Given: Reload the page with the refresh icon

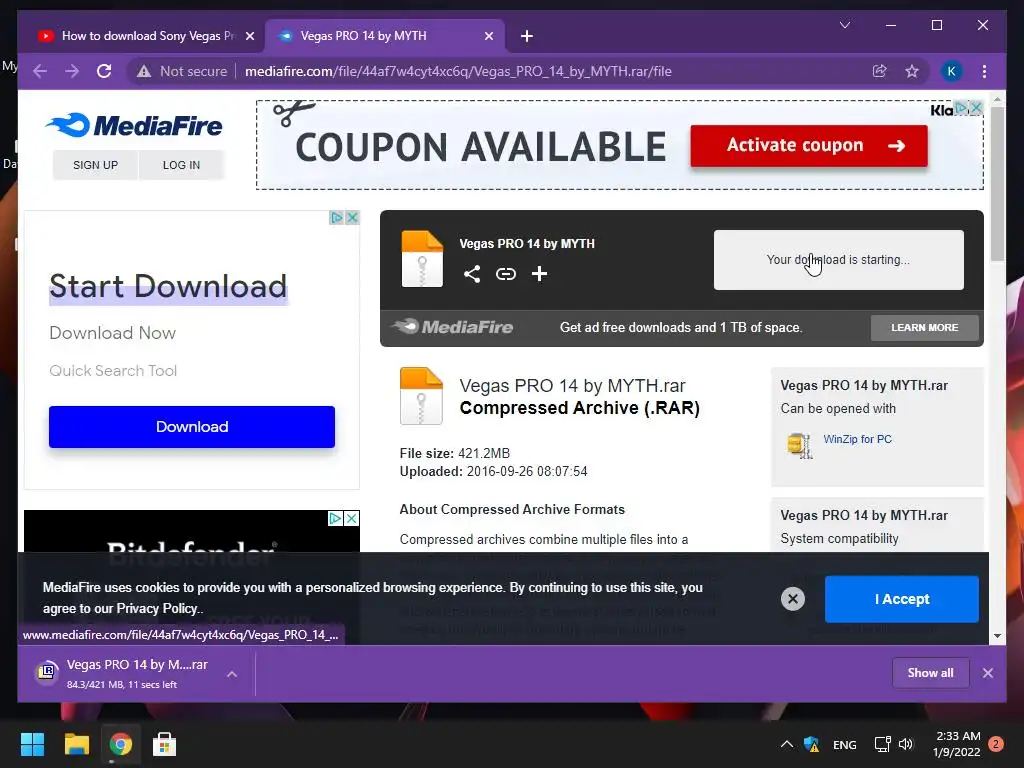Looking at the screenshot, I should pyautogui.click(x=104, y=71).
